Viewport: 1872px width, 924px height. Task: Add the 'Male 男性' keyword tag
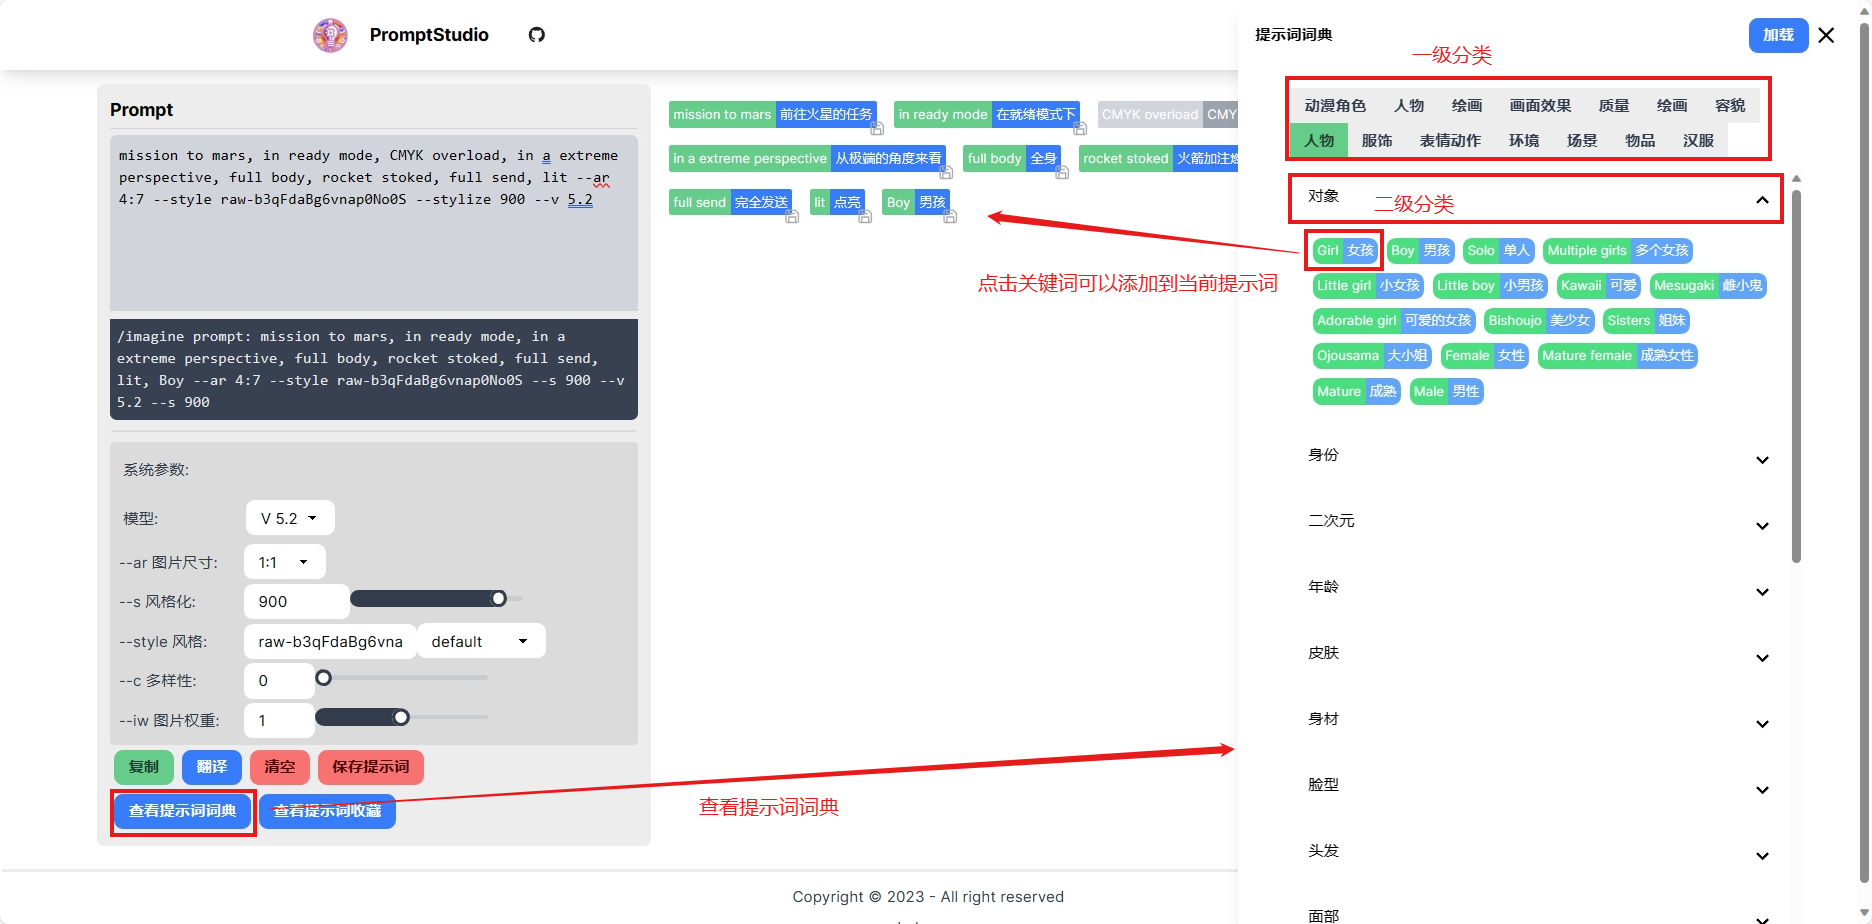pyautogui.click(x=1446, y=392)
